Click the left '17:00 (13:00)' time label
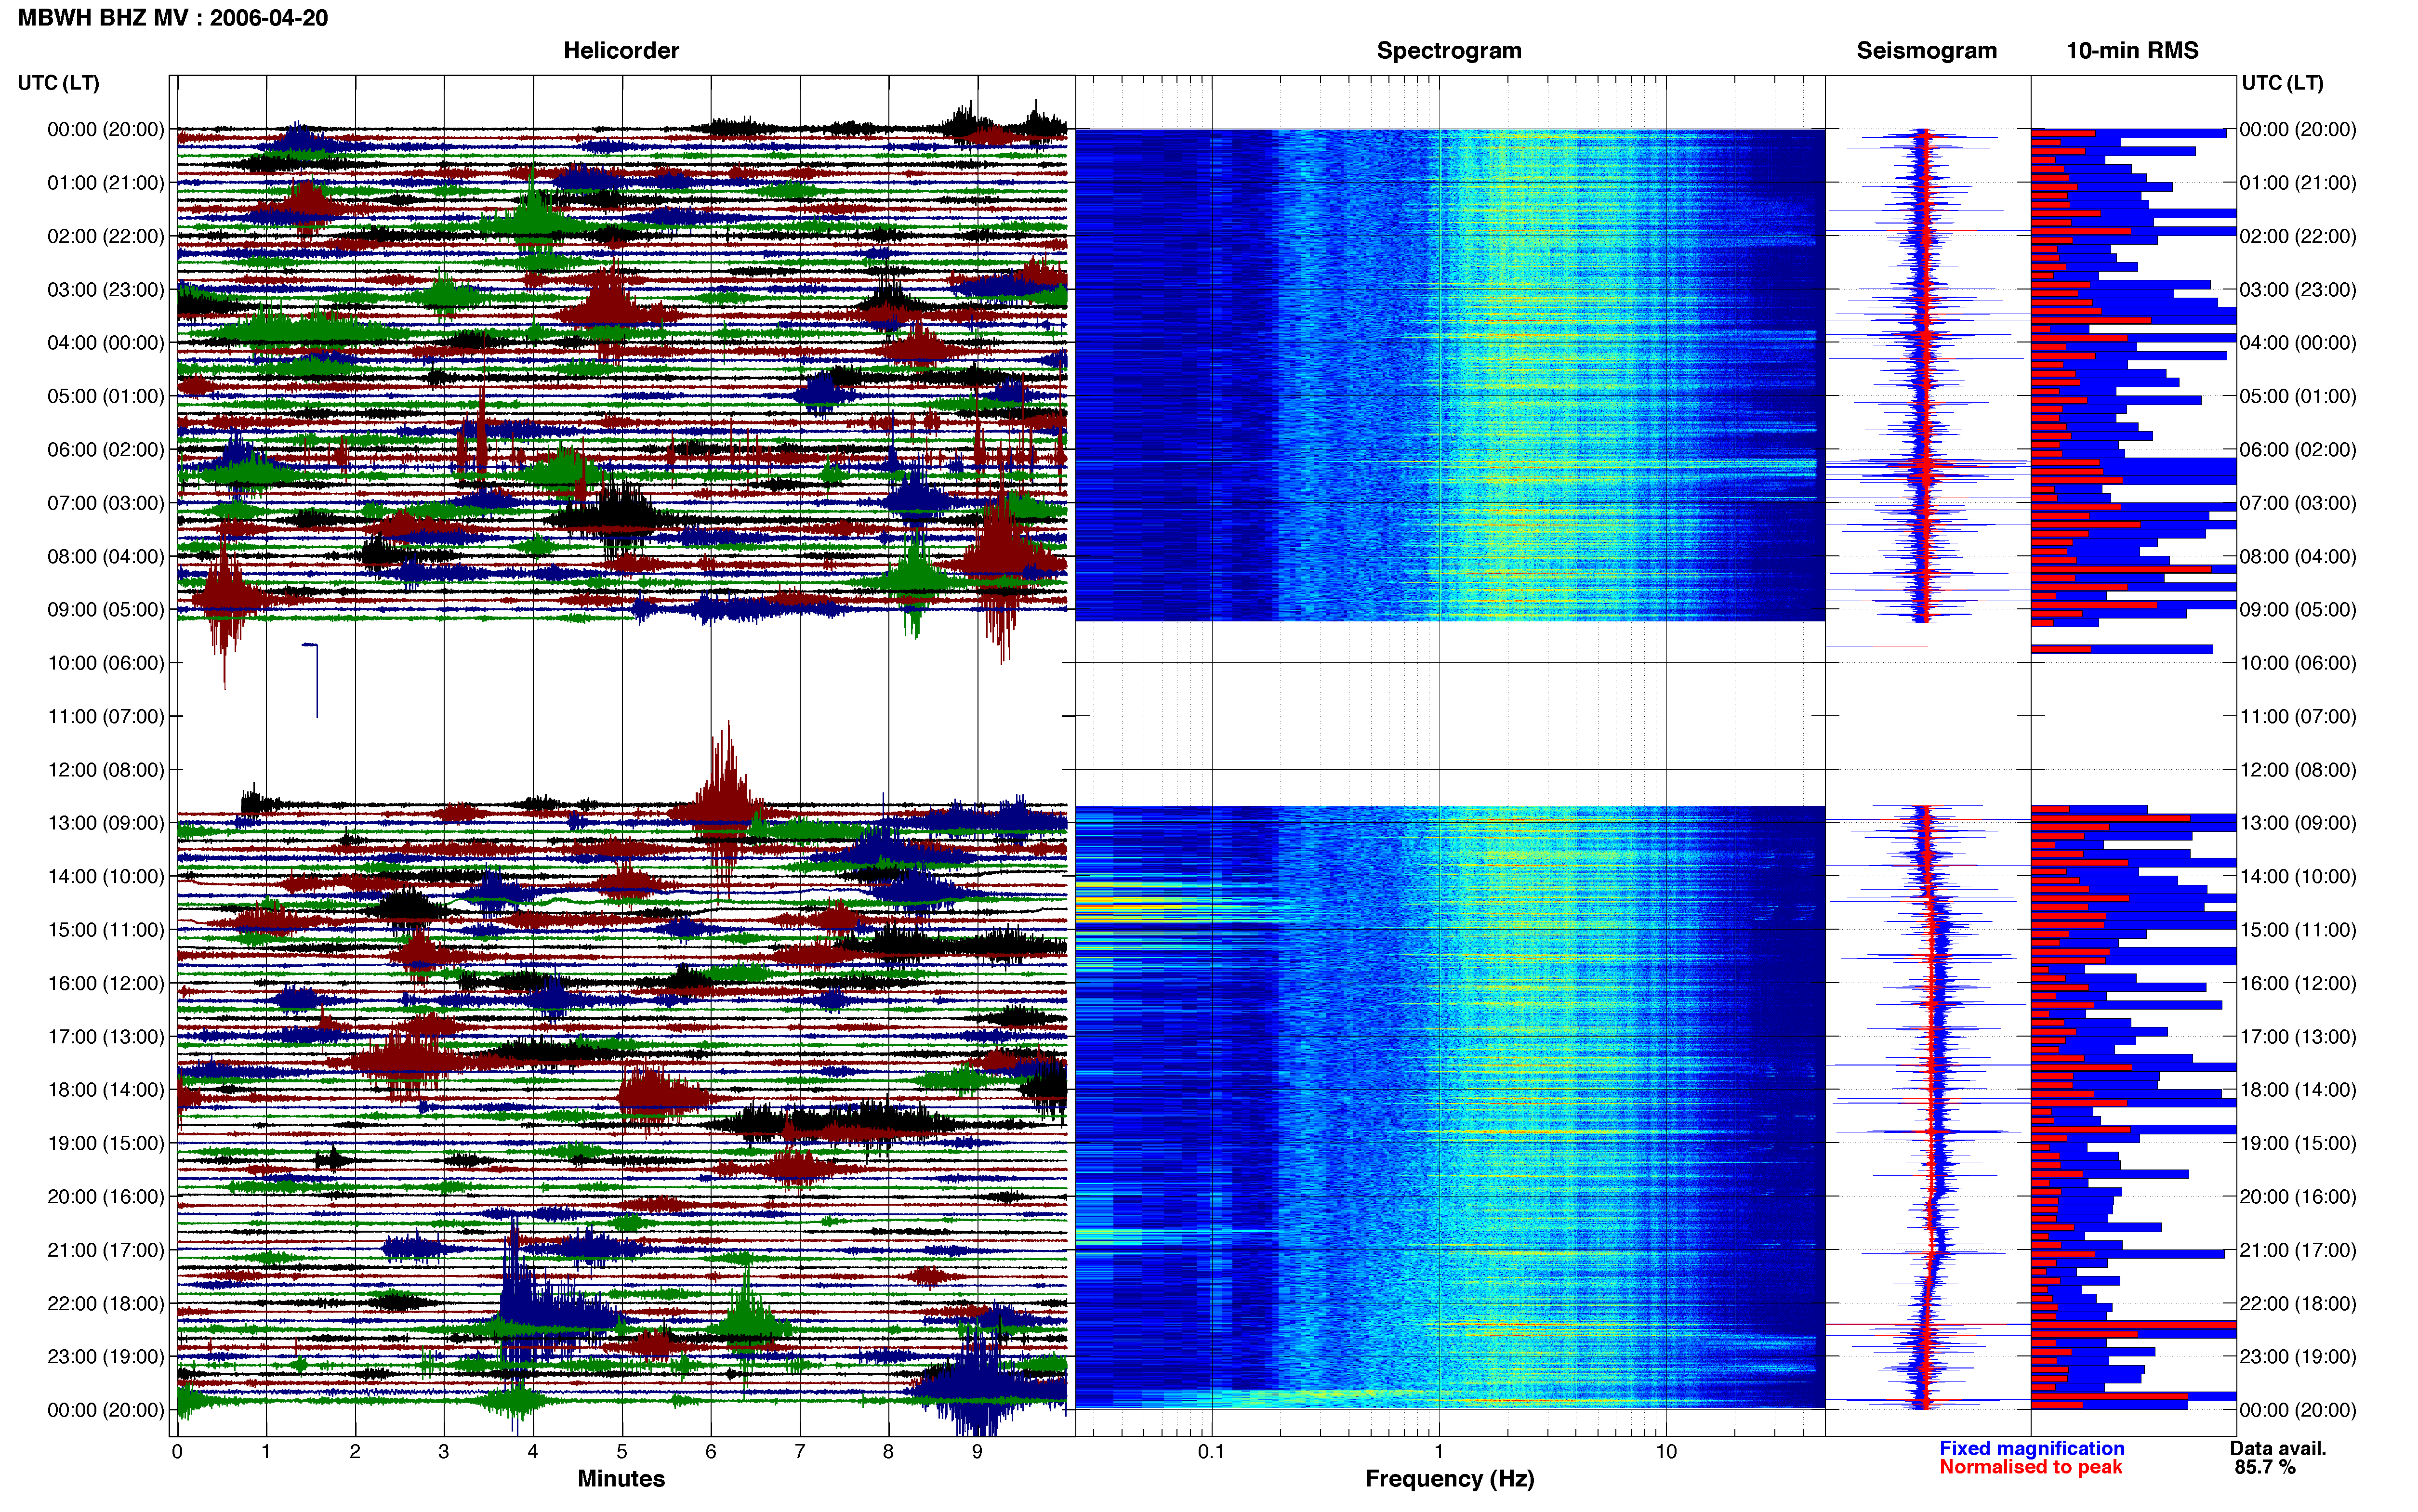 [x=106, y=1037]
